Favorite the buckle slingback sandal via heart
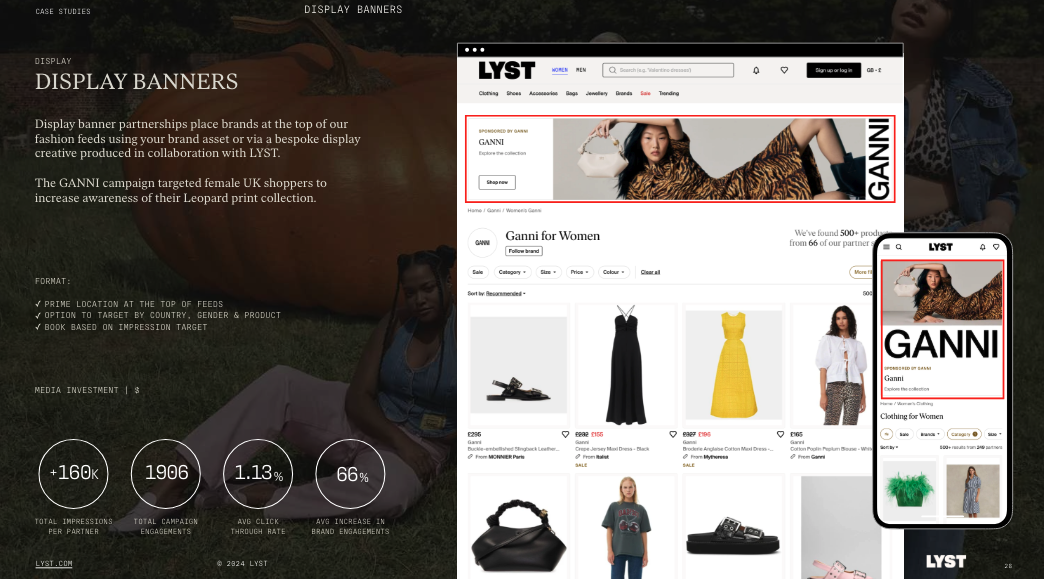Screen dimensions: 1044x579 point(565,435)
